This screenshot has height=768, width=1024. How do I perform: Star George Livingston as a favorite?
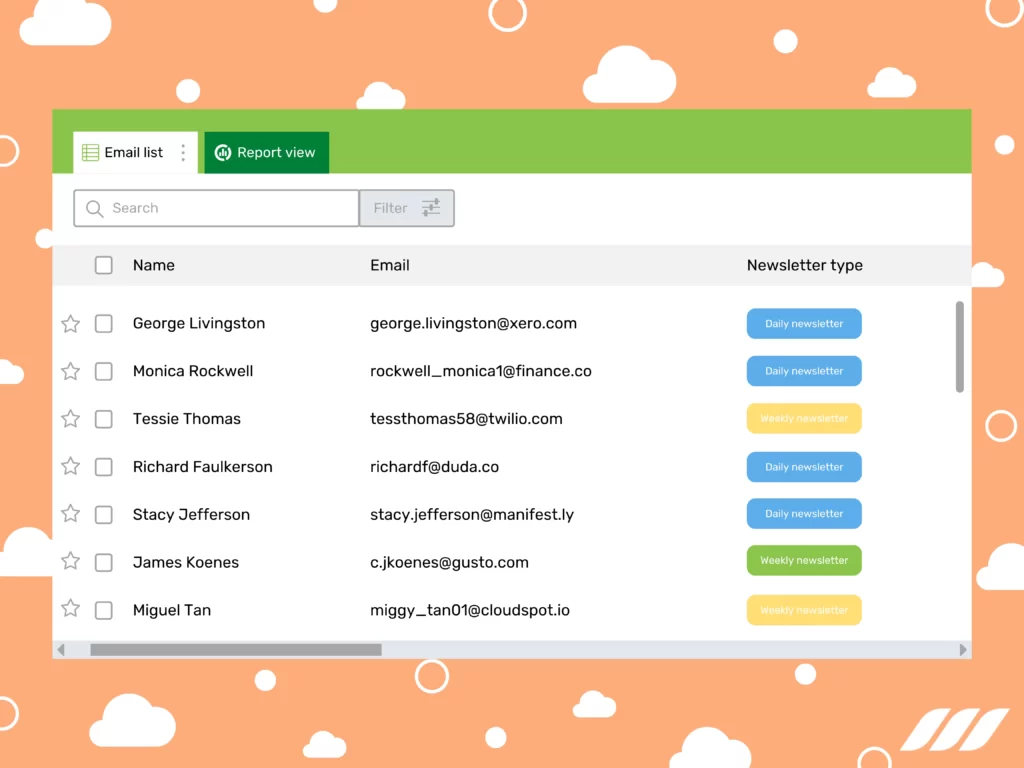(70, 323)
